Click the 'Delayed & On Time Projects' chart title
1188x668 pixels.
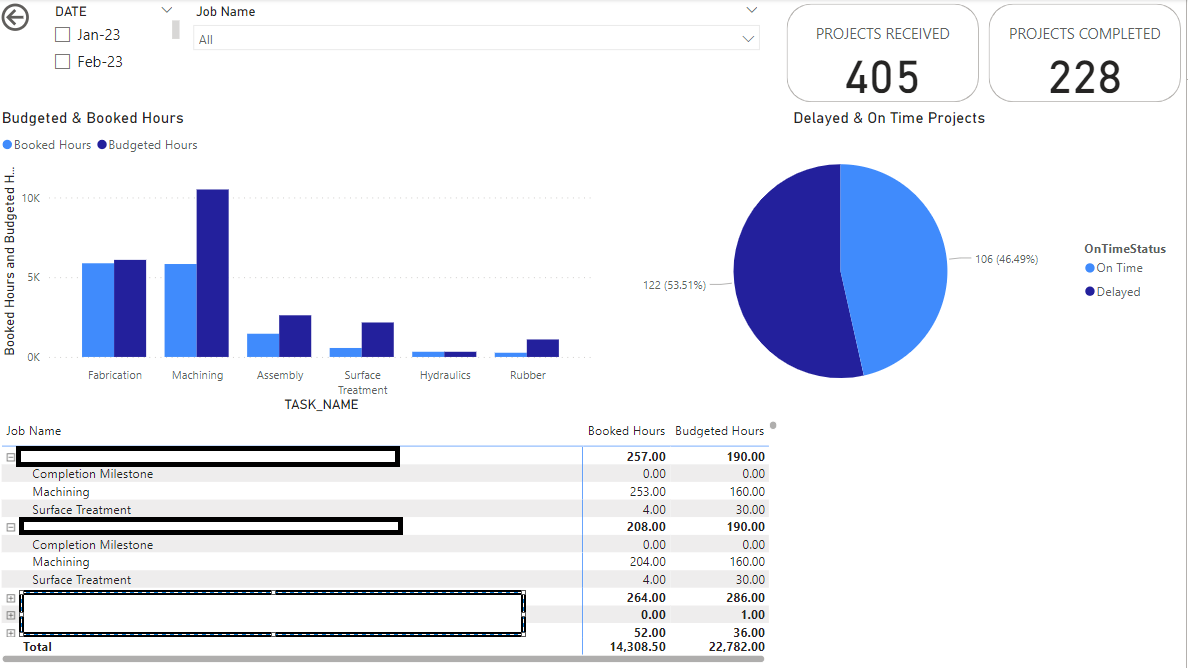pos(889,118)
